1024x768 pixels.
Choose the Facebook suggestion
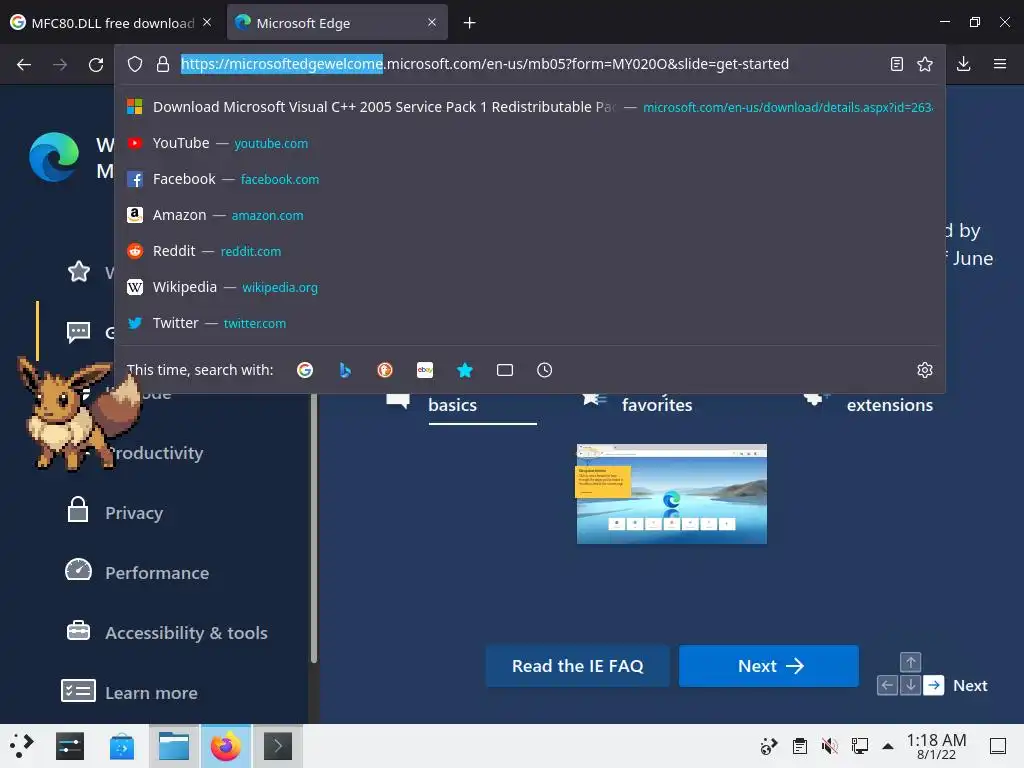tap(530, 179)
